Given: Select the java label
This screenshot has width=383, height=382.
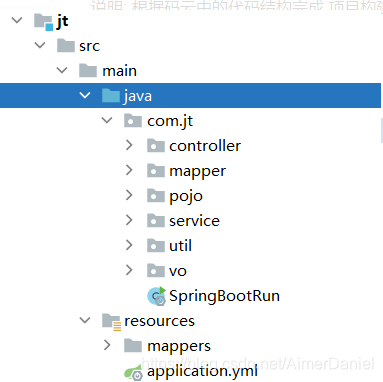Looking at the screenshot, I should click(x=138, y=97).
